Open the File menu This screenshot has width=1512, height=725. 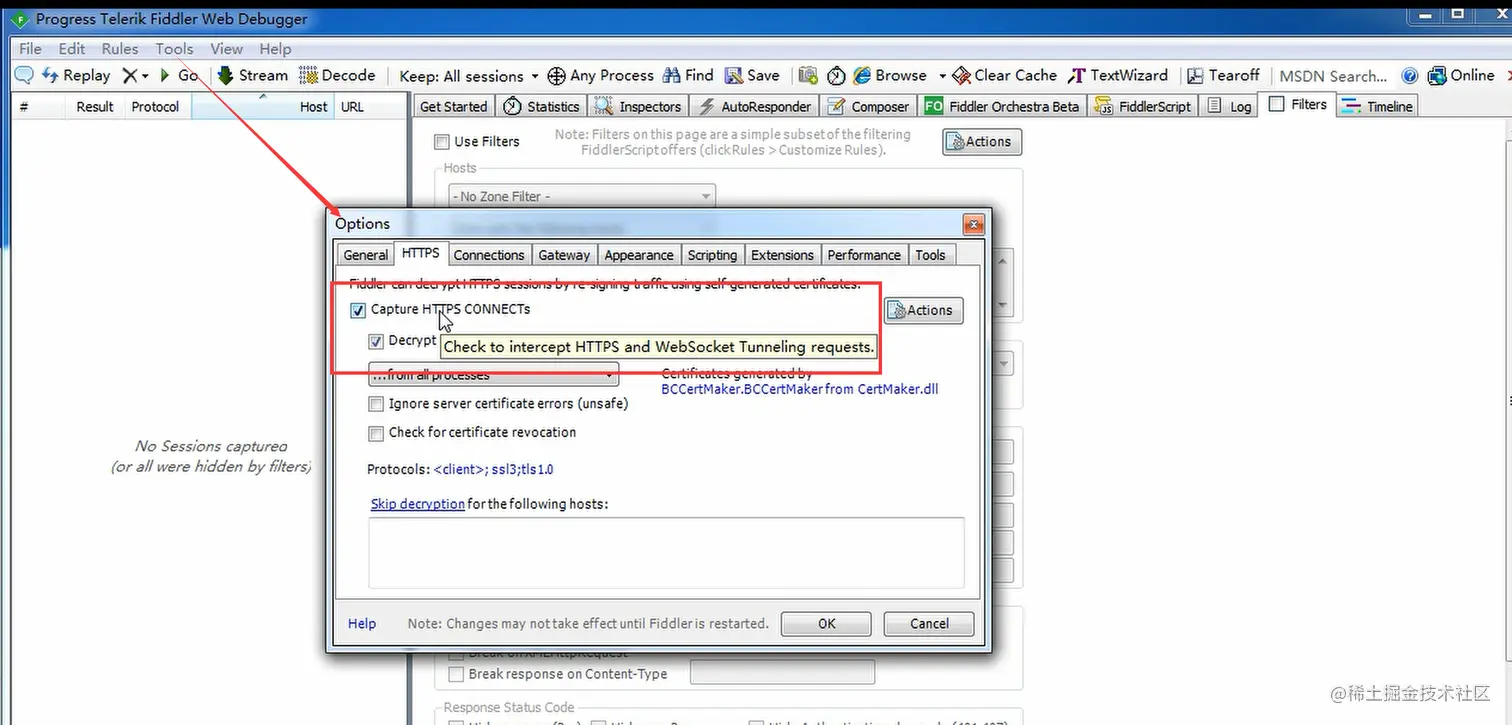click(30, 48)
